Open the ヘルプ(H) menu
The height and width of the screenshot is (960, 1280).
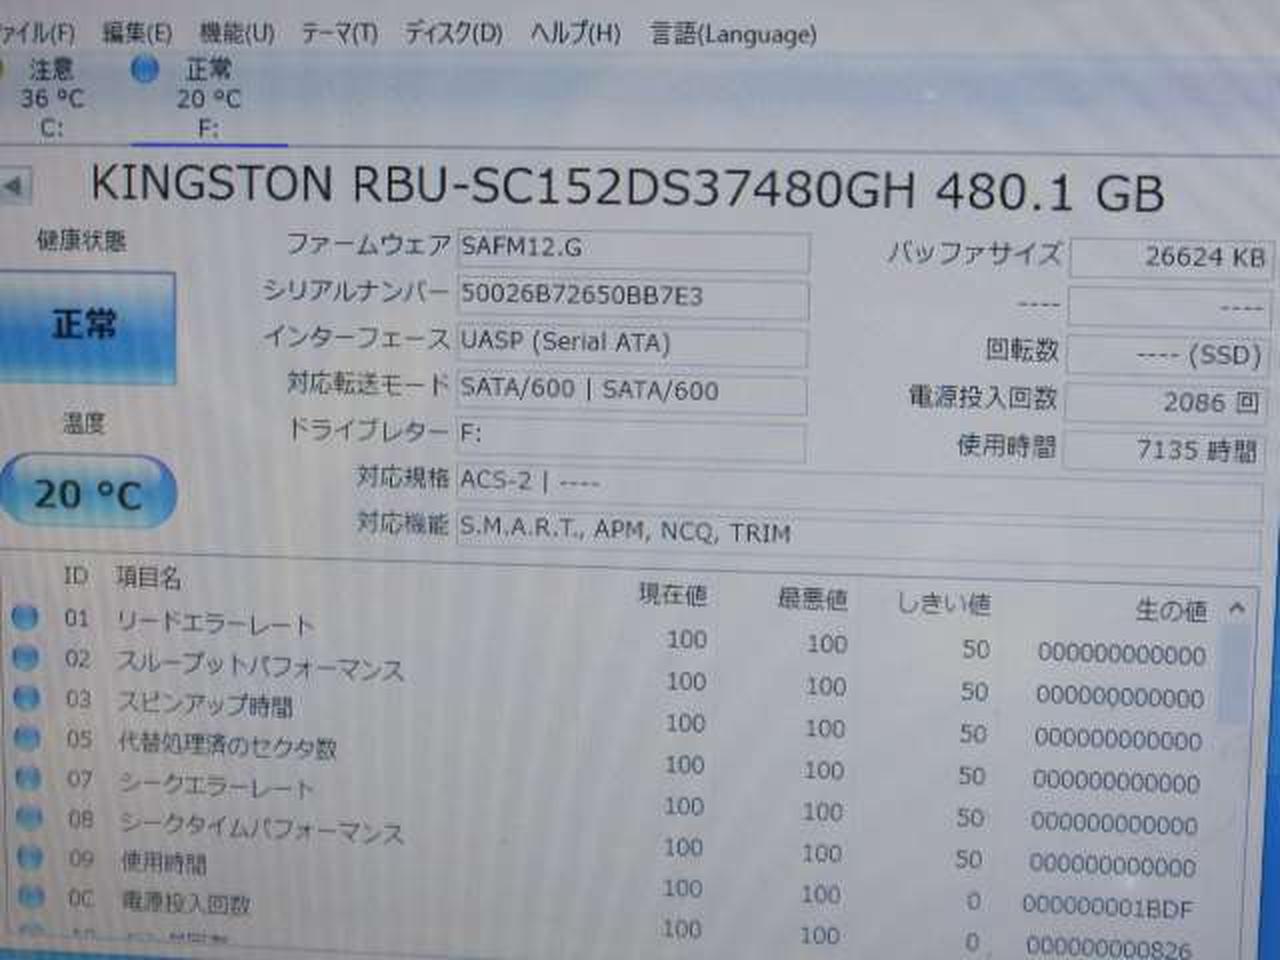[x=575, y=33]
